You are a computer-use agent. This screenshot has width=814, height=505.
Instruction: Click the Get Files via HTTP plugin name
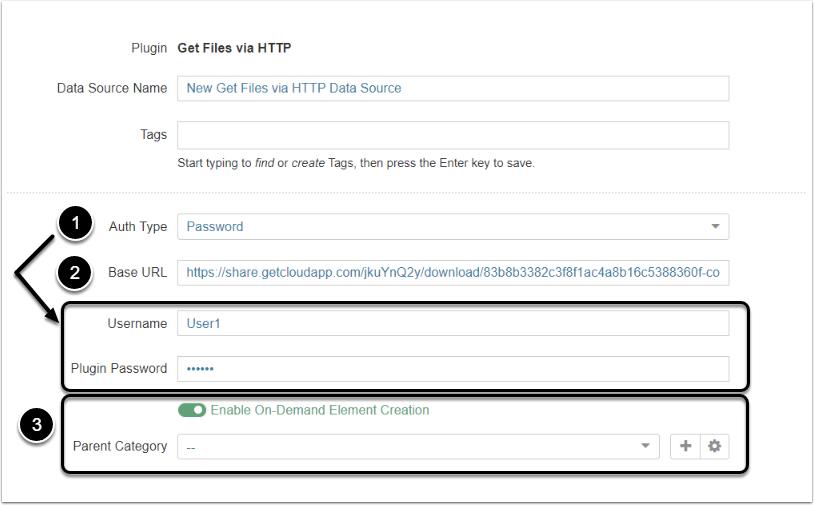pos(234,47)
